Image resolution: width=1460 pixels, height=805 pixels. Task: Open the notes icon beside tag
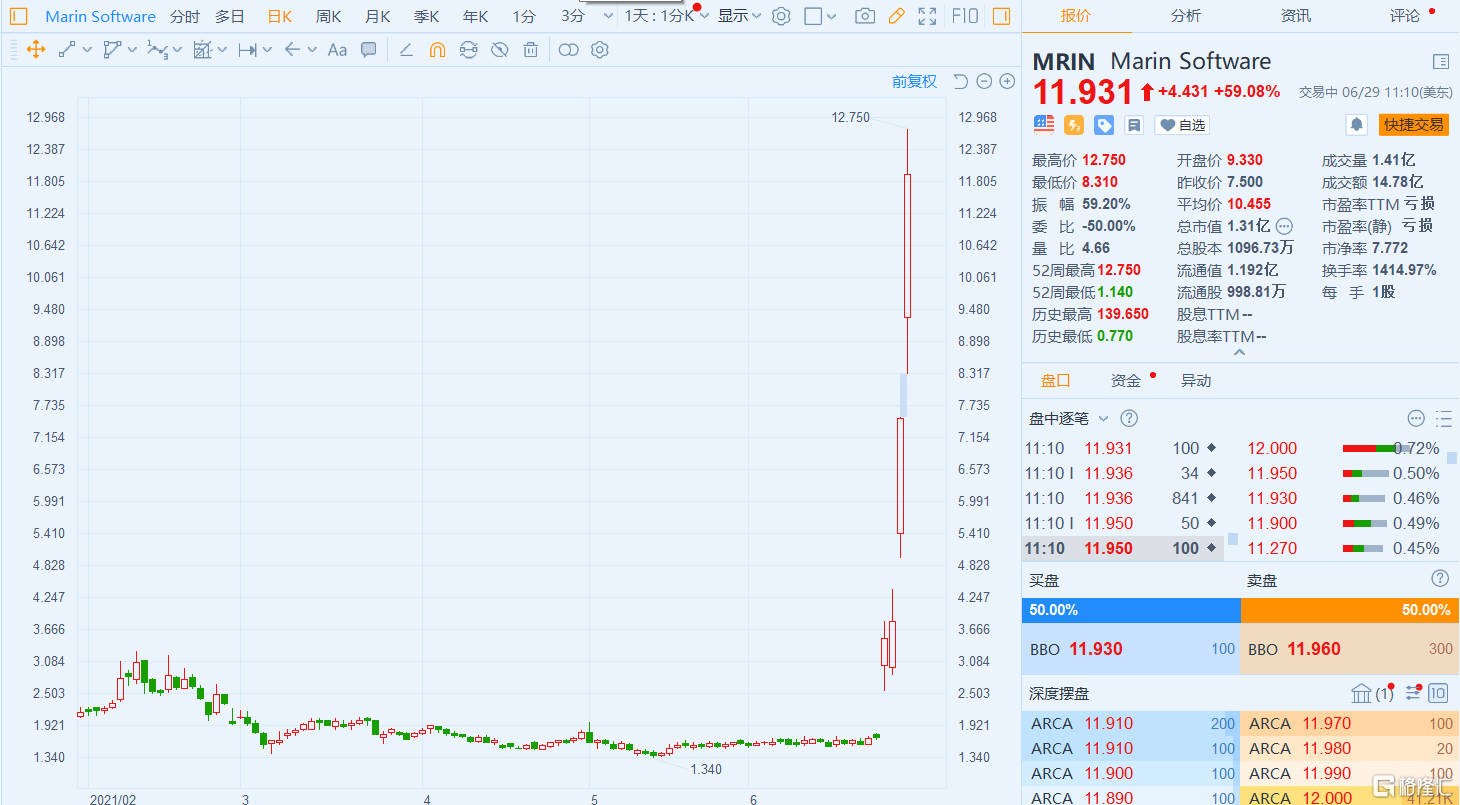(x=1134, y=125)
